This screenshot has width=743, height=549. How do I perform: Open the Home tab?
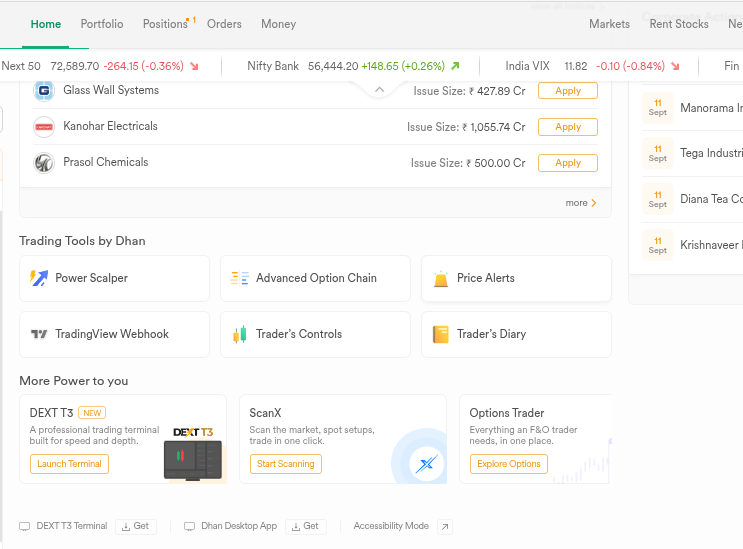point(45,24)
